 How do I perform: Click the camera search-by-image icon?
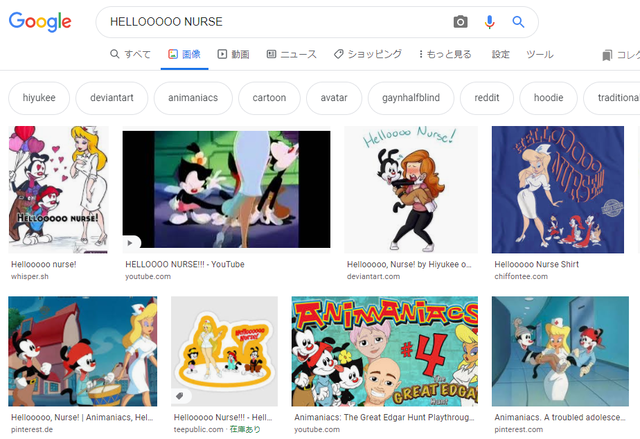(x=460, y=22)
